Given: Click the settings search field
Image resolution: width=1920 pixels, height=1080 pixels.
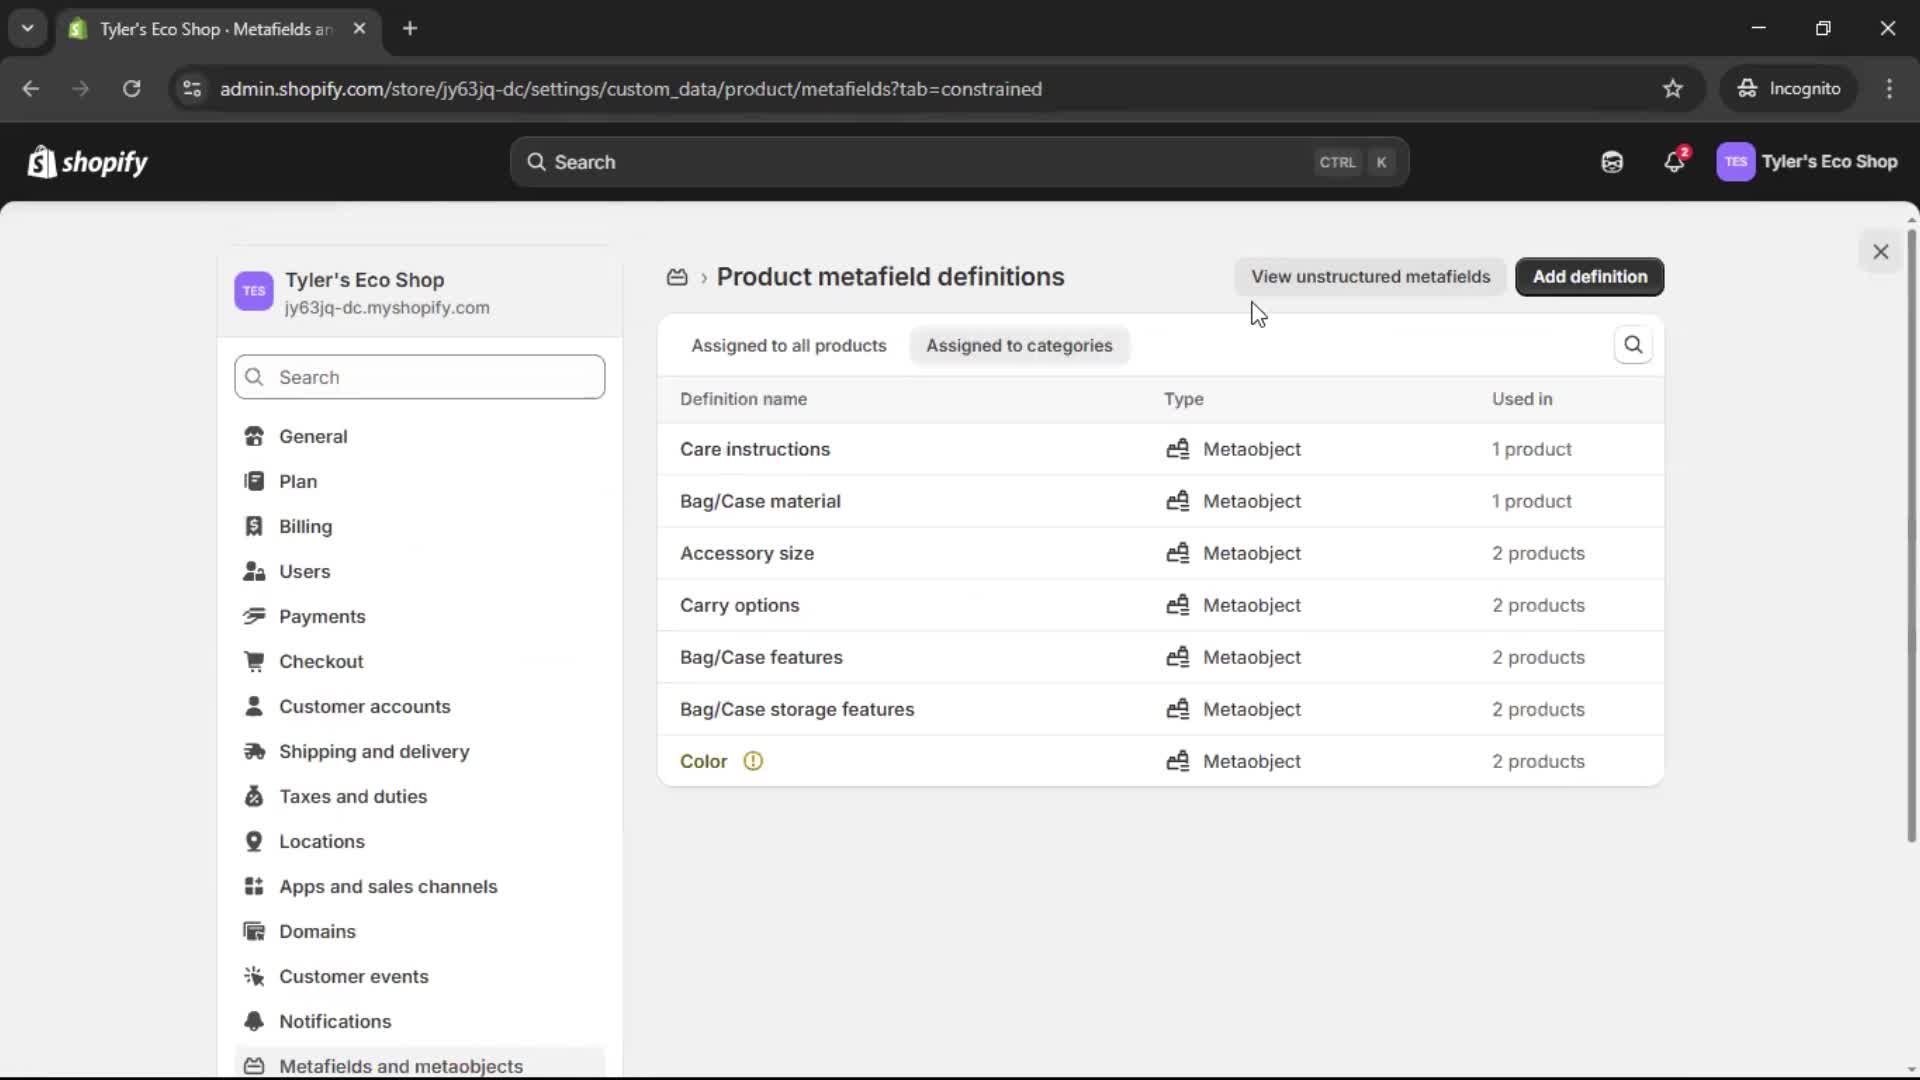Looking at the screenshot, I should [x=420, y=377].
